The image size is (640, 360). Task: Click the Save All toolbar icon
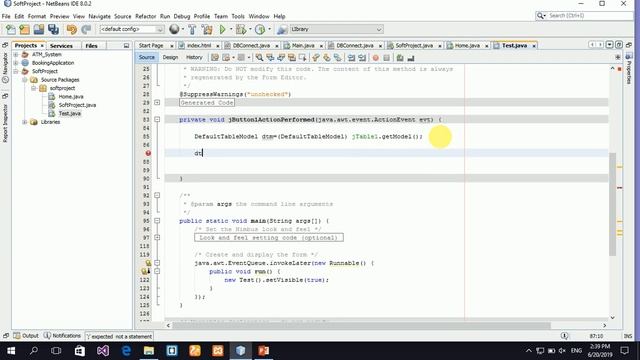(53, 29)
